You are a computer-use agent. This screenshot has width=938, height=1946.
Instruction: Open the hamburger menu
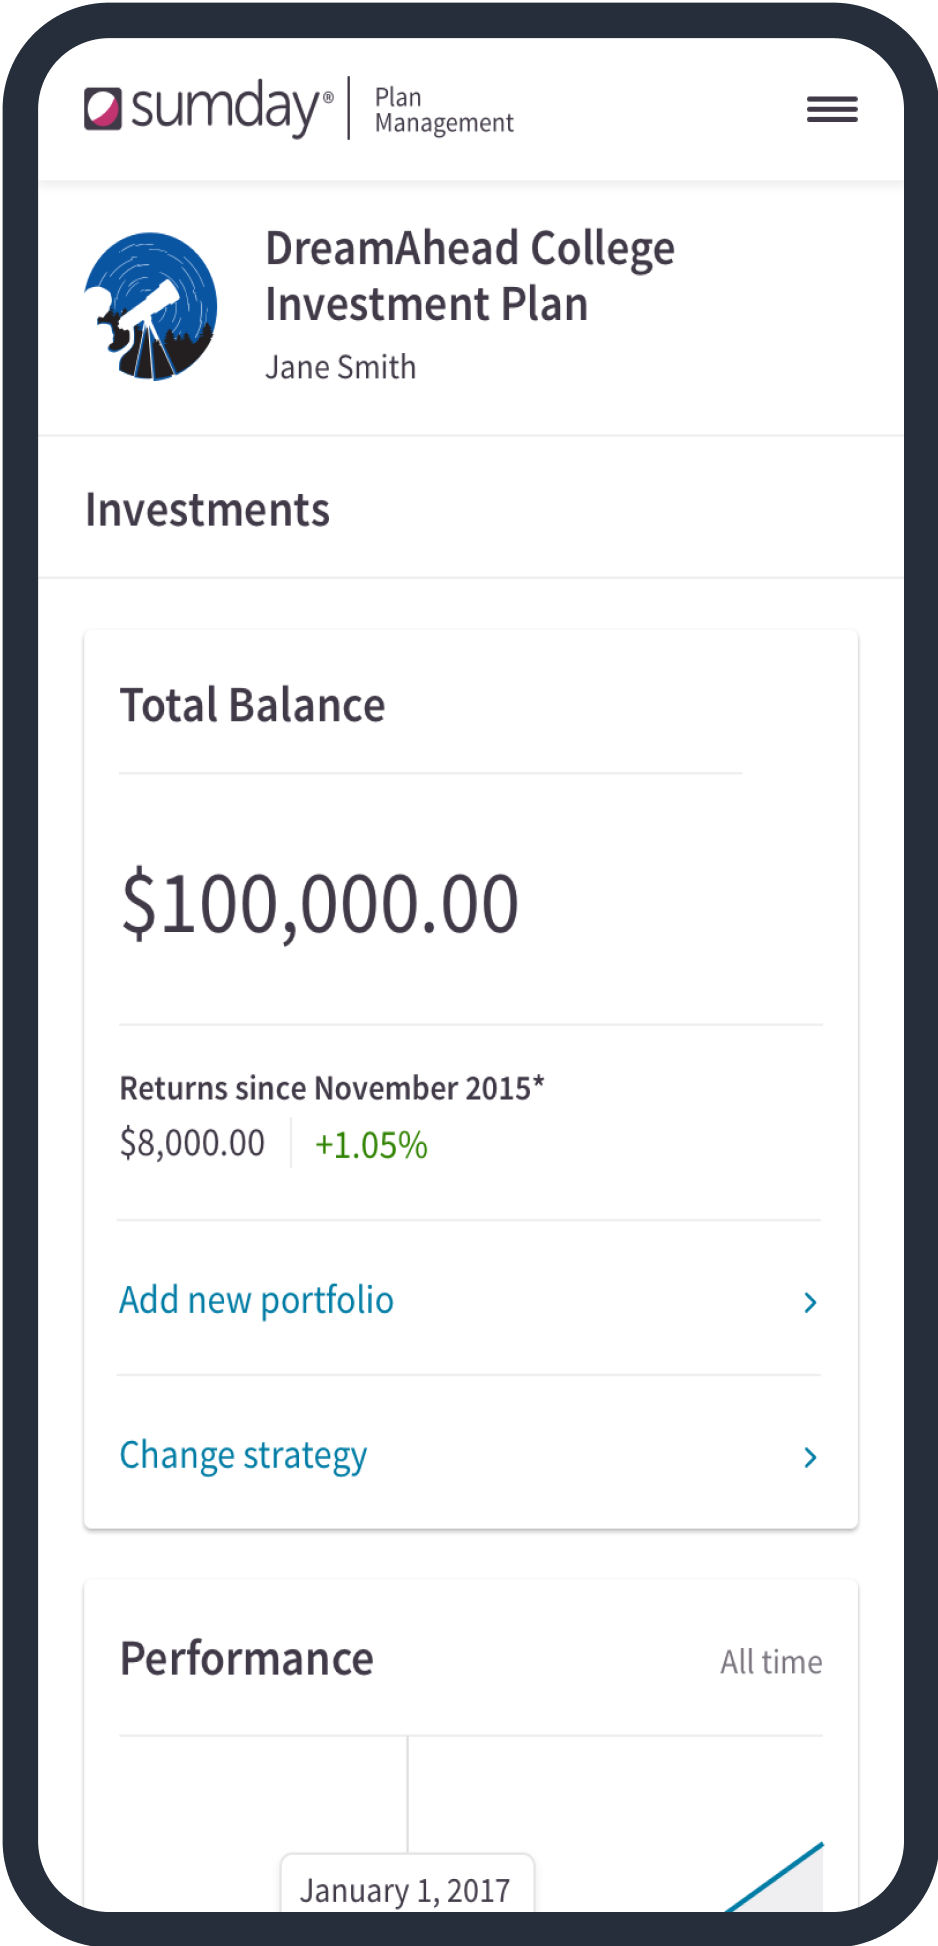832,109
